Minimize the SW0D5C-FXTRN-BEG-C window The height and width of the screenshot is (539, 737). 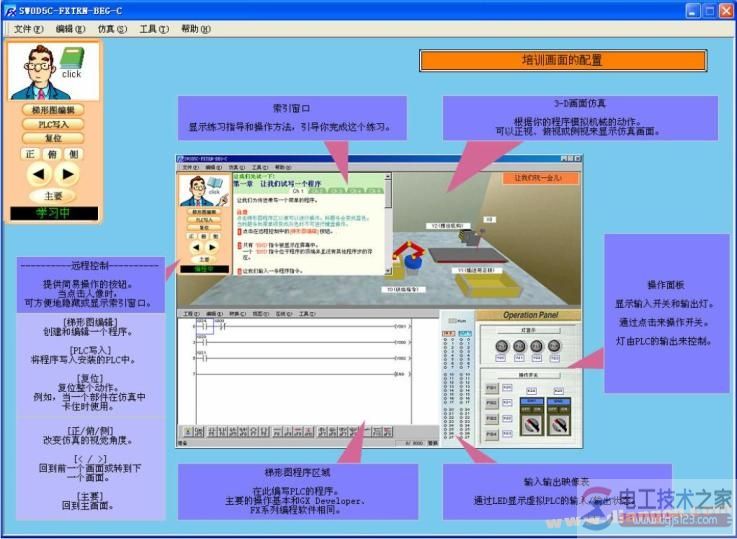[x=693, y=10]
